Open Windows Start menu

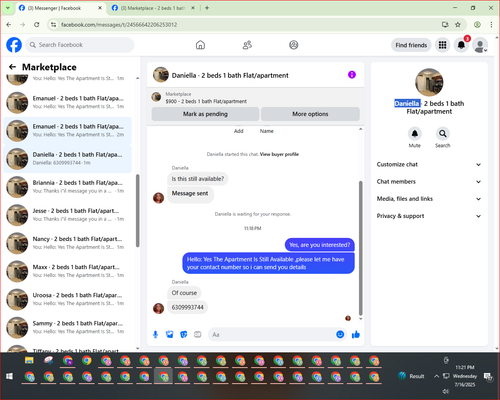9,376
